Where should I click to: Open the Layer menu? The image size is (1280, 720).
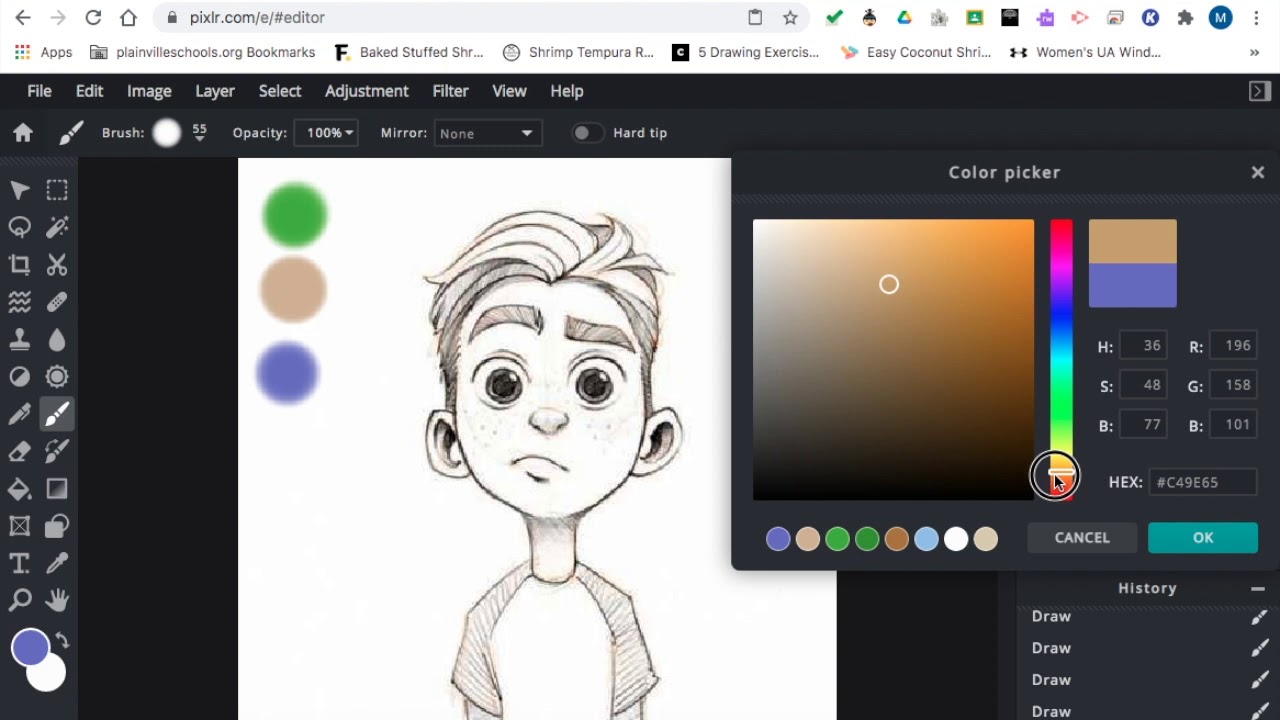pyautogui.click(x=215, y=91)
